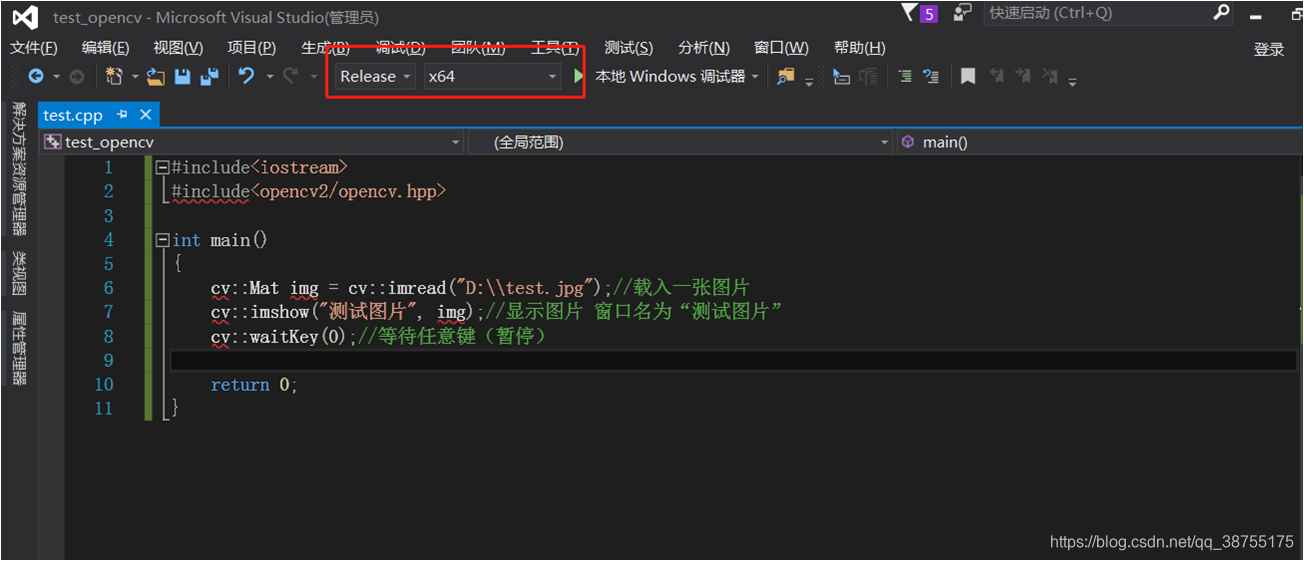Switch to the test.cpp tab
This screenshot has height=561, width=1304.
[73, 115]
